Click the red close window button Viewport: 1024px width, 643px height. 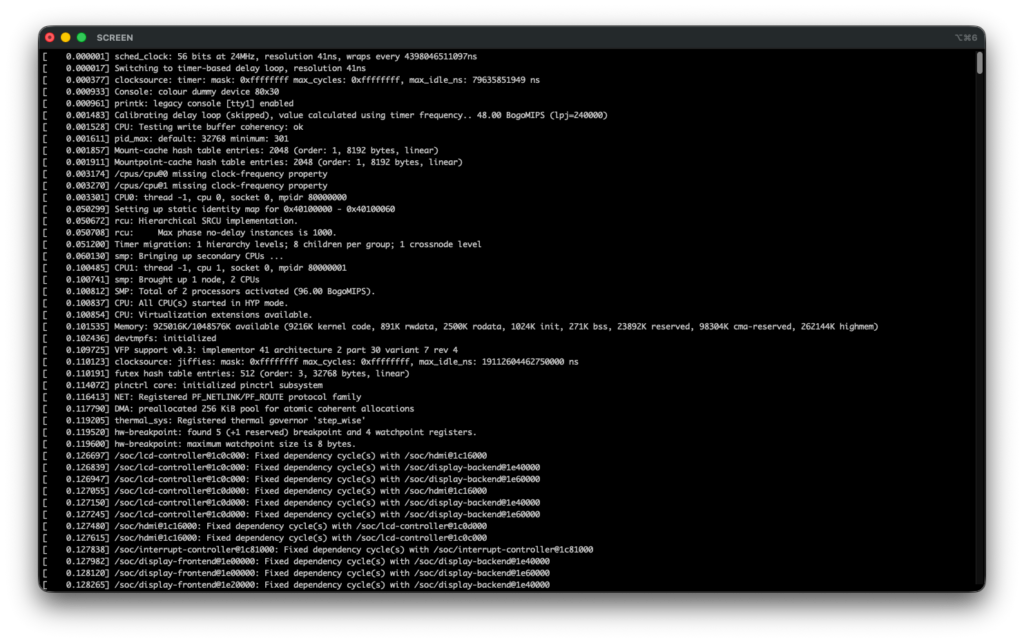(x=50, y=37)
